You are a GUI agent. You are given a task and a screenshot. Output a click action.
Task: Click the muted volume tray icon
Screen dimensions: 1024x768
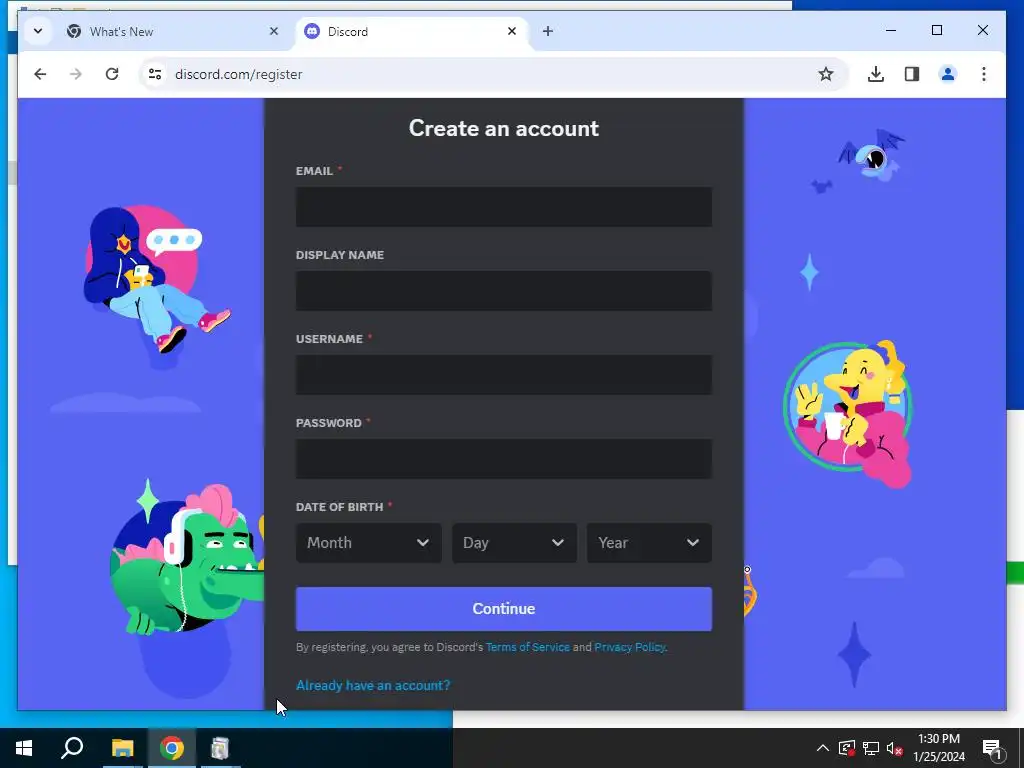click(894, 748)
